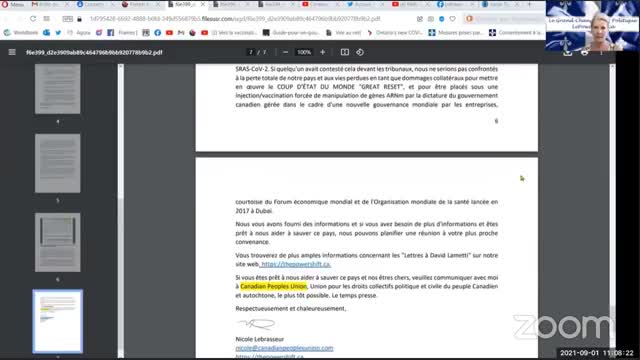The height and width of the screenshot is (360, 640).
Task: Click the 100% zoom level field
Action: pyautogui.click(x=304, y=52)
